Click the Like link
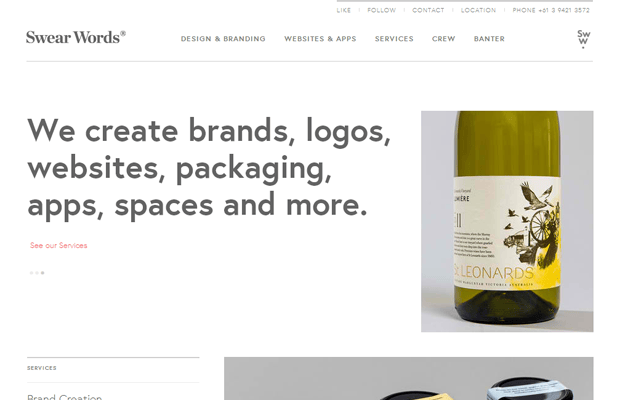 (344, 10)
